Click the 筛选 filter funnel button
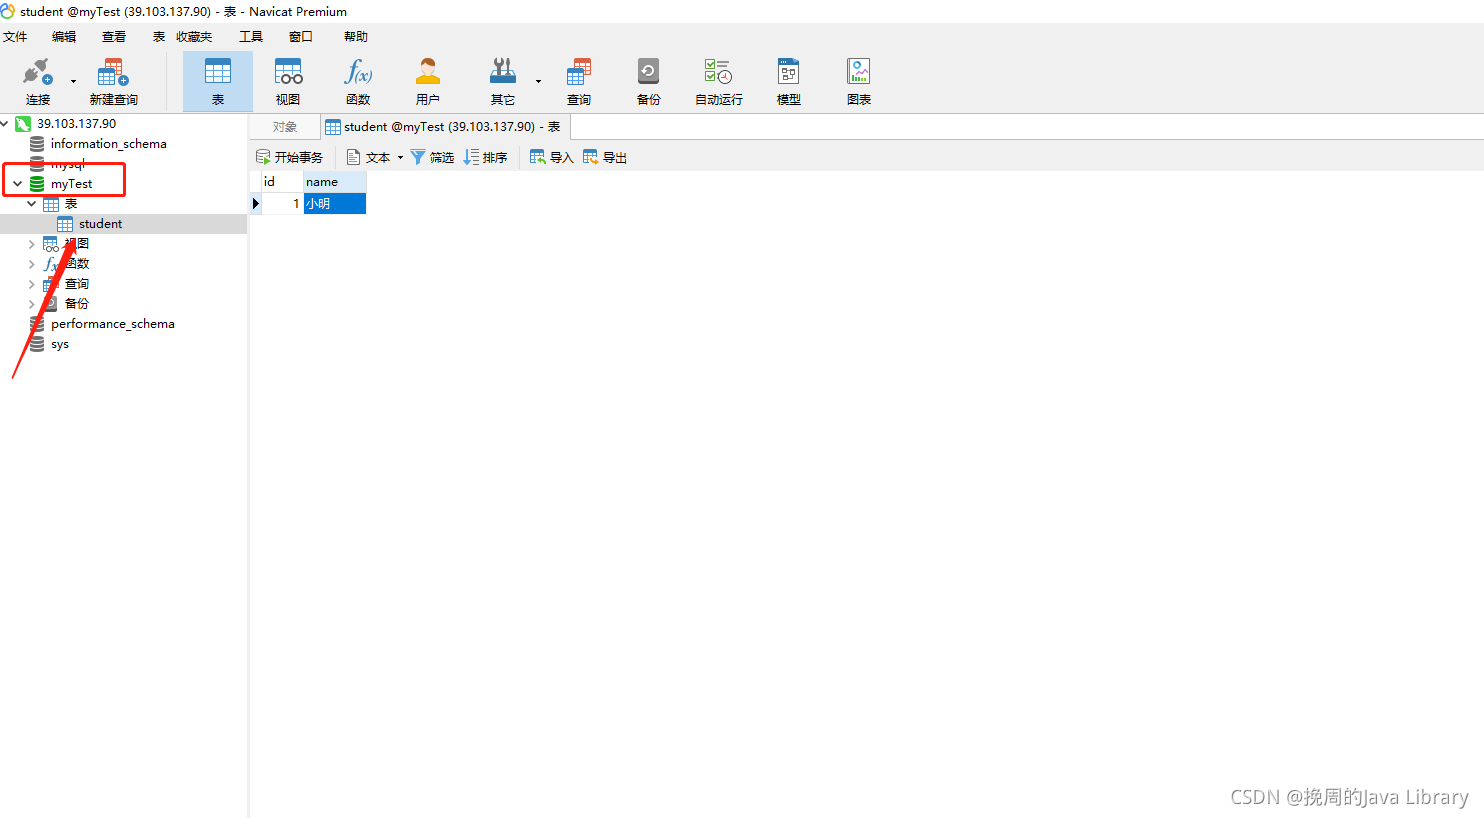Screen dimensions: 1484x818 (x=432, y=157)
